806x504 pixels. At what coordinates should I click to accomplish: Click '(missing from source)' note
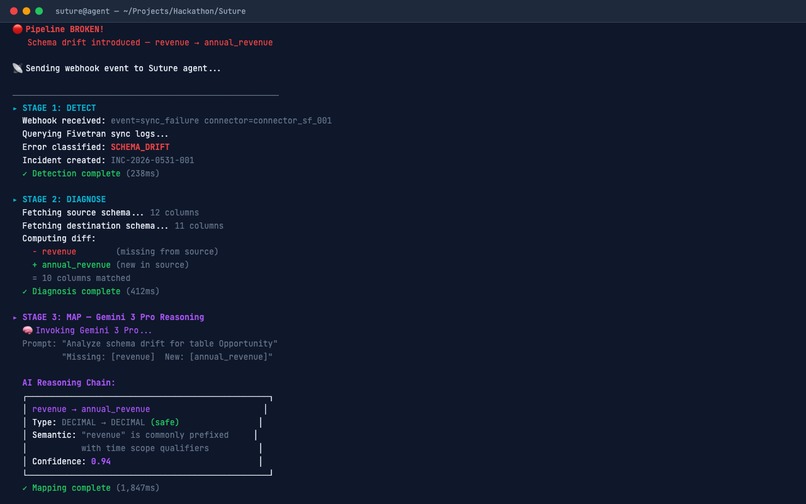[167, 252]
